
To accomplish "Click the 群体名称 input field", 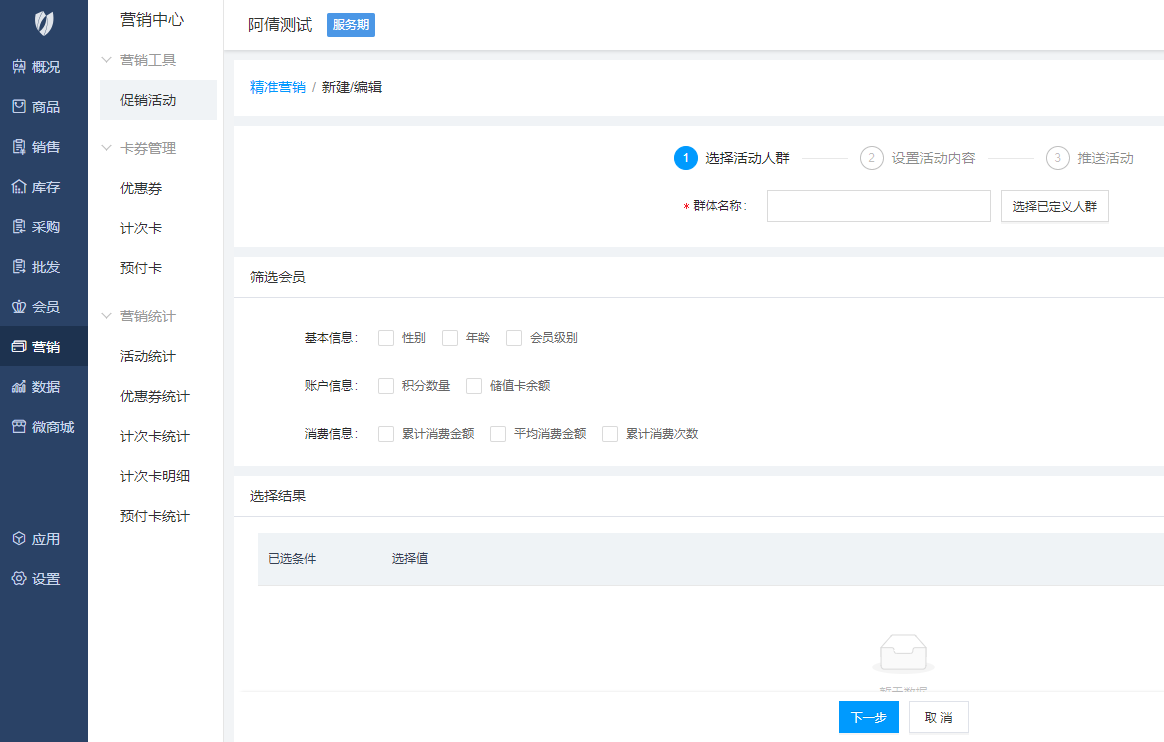I will [x=878, y=206].
